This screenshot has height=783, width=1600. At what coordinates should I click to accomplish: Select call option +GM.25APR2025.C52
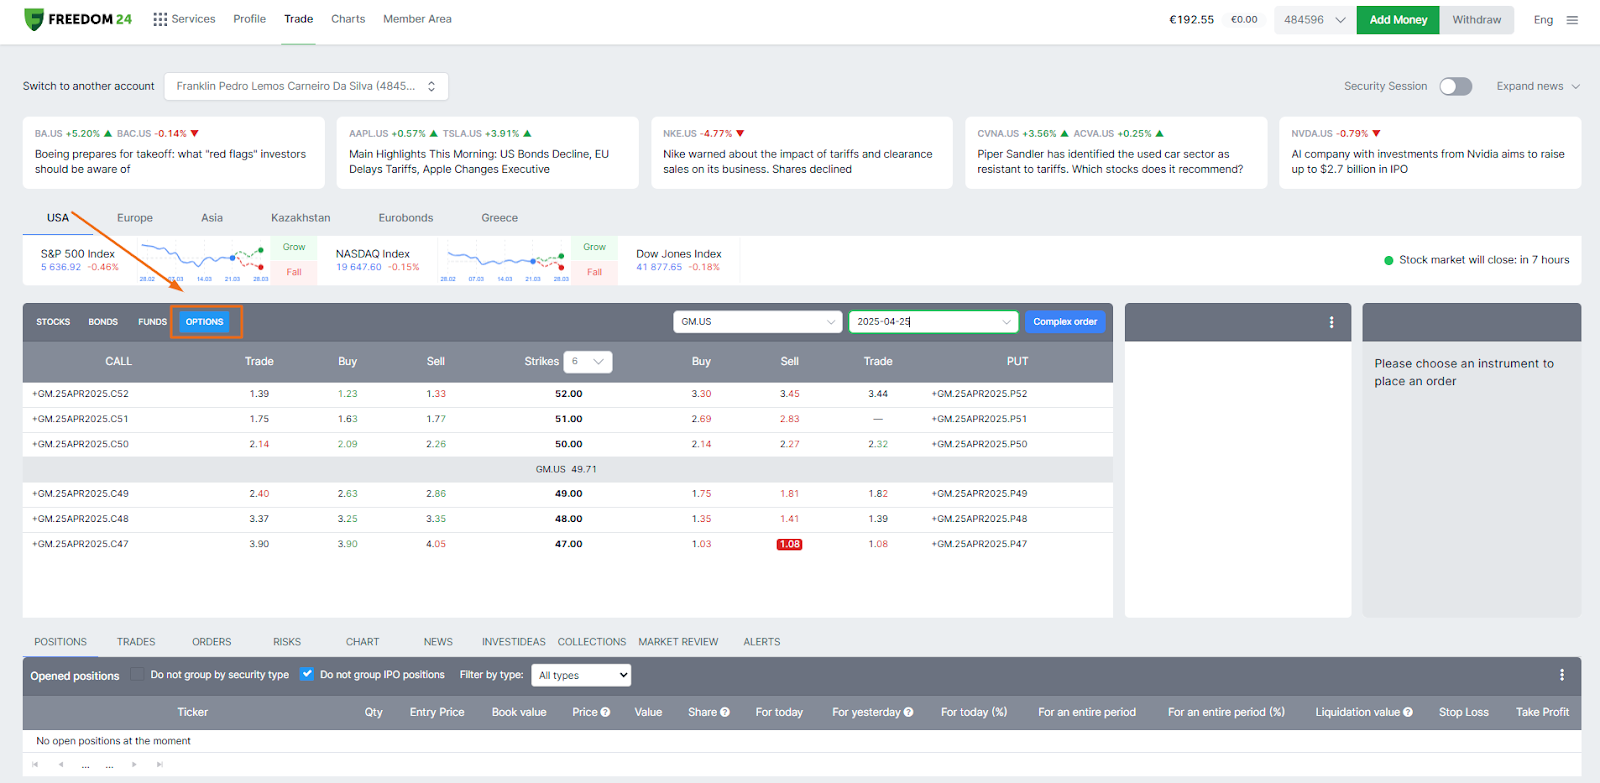(x=81, y=394)
